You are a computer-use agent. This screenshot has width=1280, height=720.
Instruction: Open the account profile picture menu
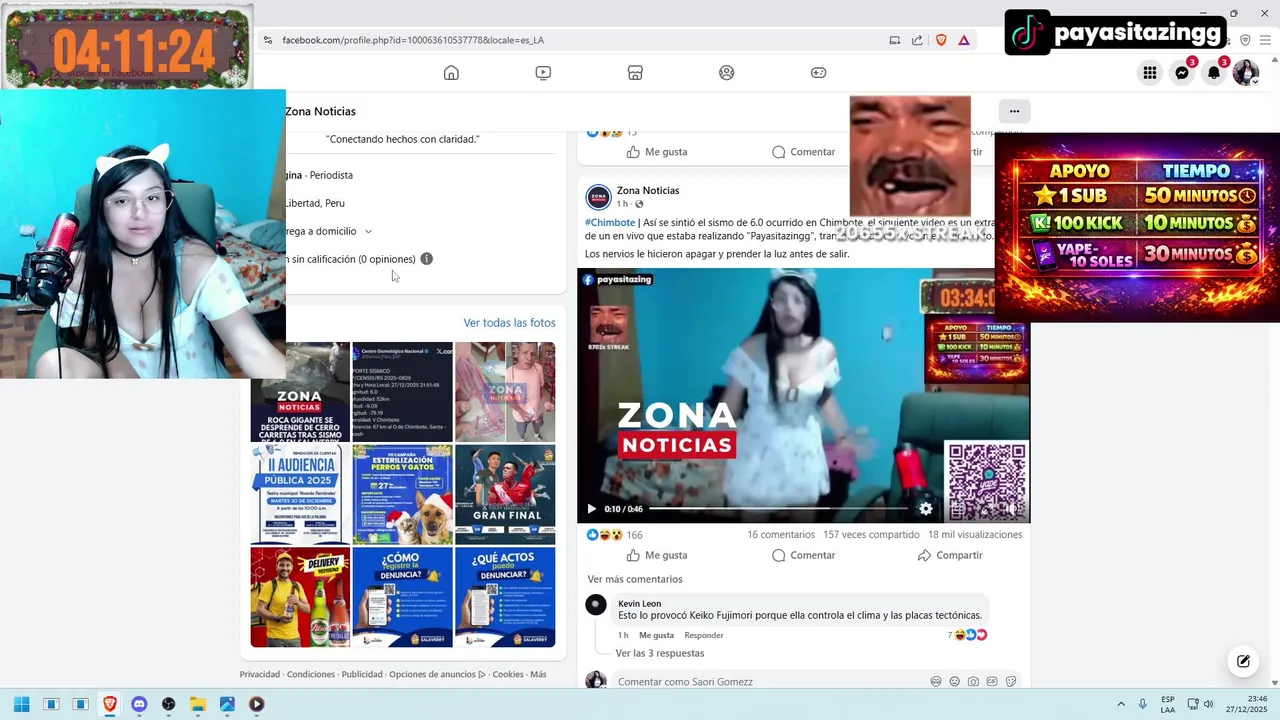pyautogui.click(x=1246, y=72)
